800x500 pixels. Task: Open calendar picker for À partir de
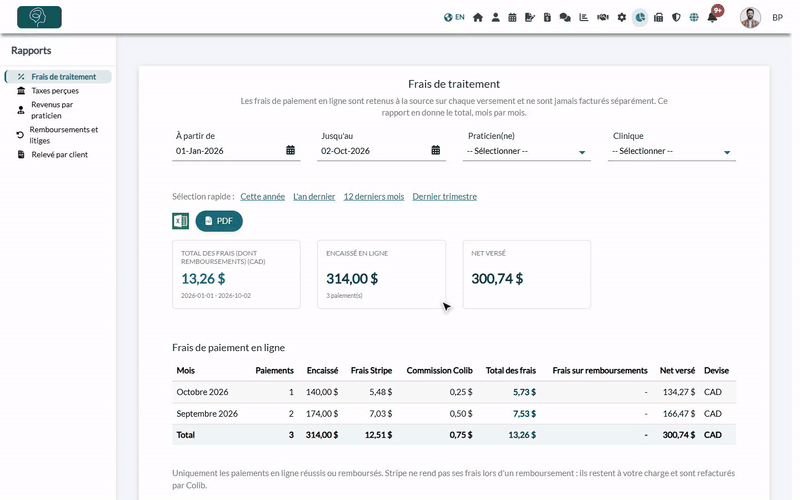(290, 150)
